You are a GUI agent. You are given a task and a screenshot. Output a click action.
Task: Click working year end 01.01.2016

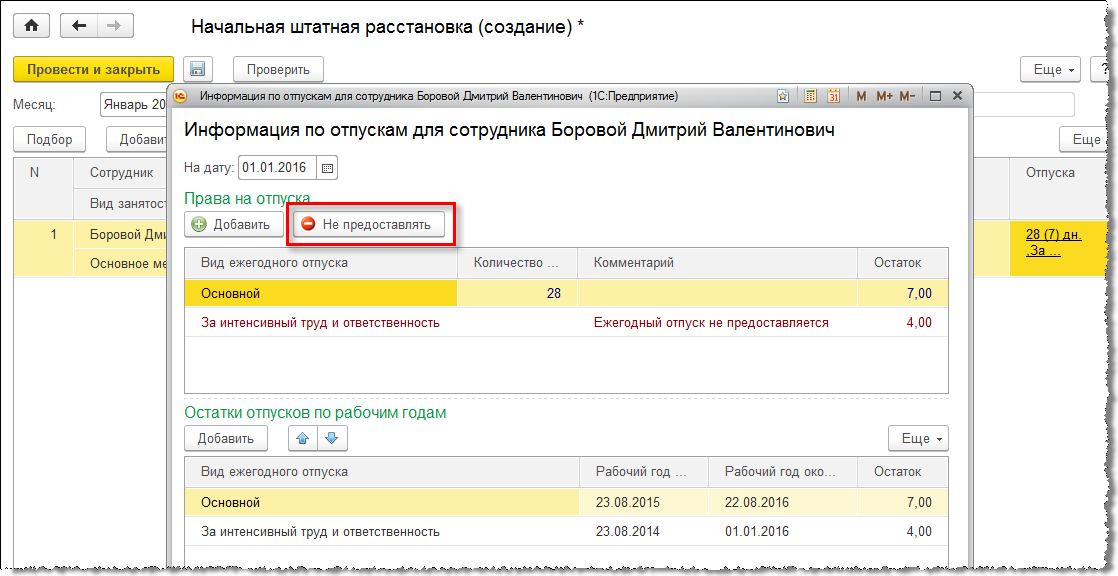click(757, 531)
